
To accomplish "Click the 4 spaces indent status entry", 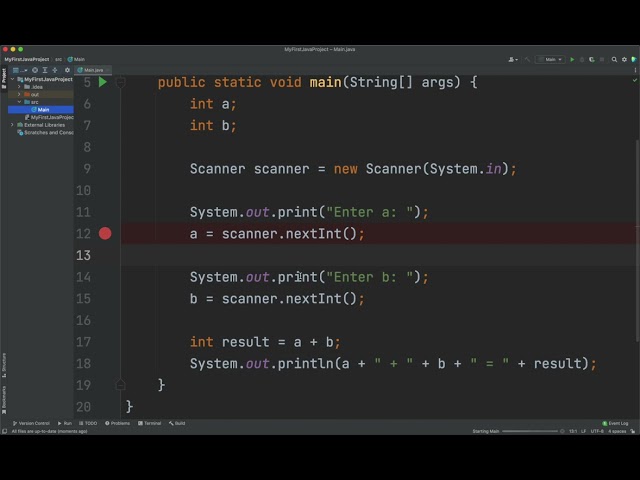I will (617, 431).
